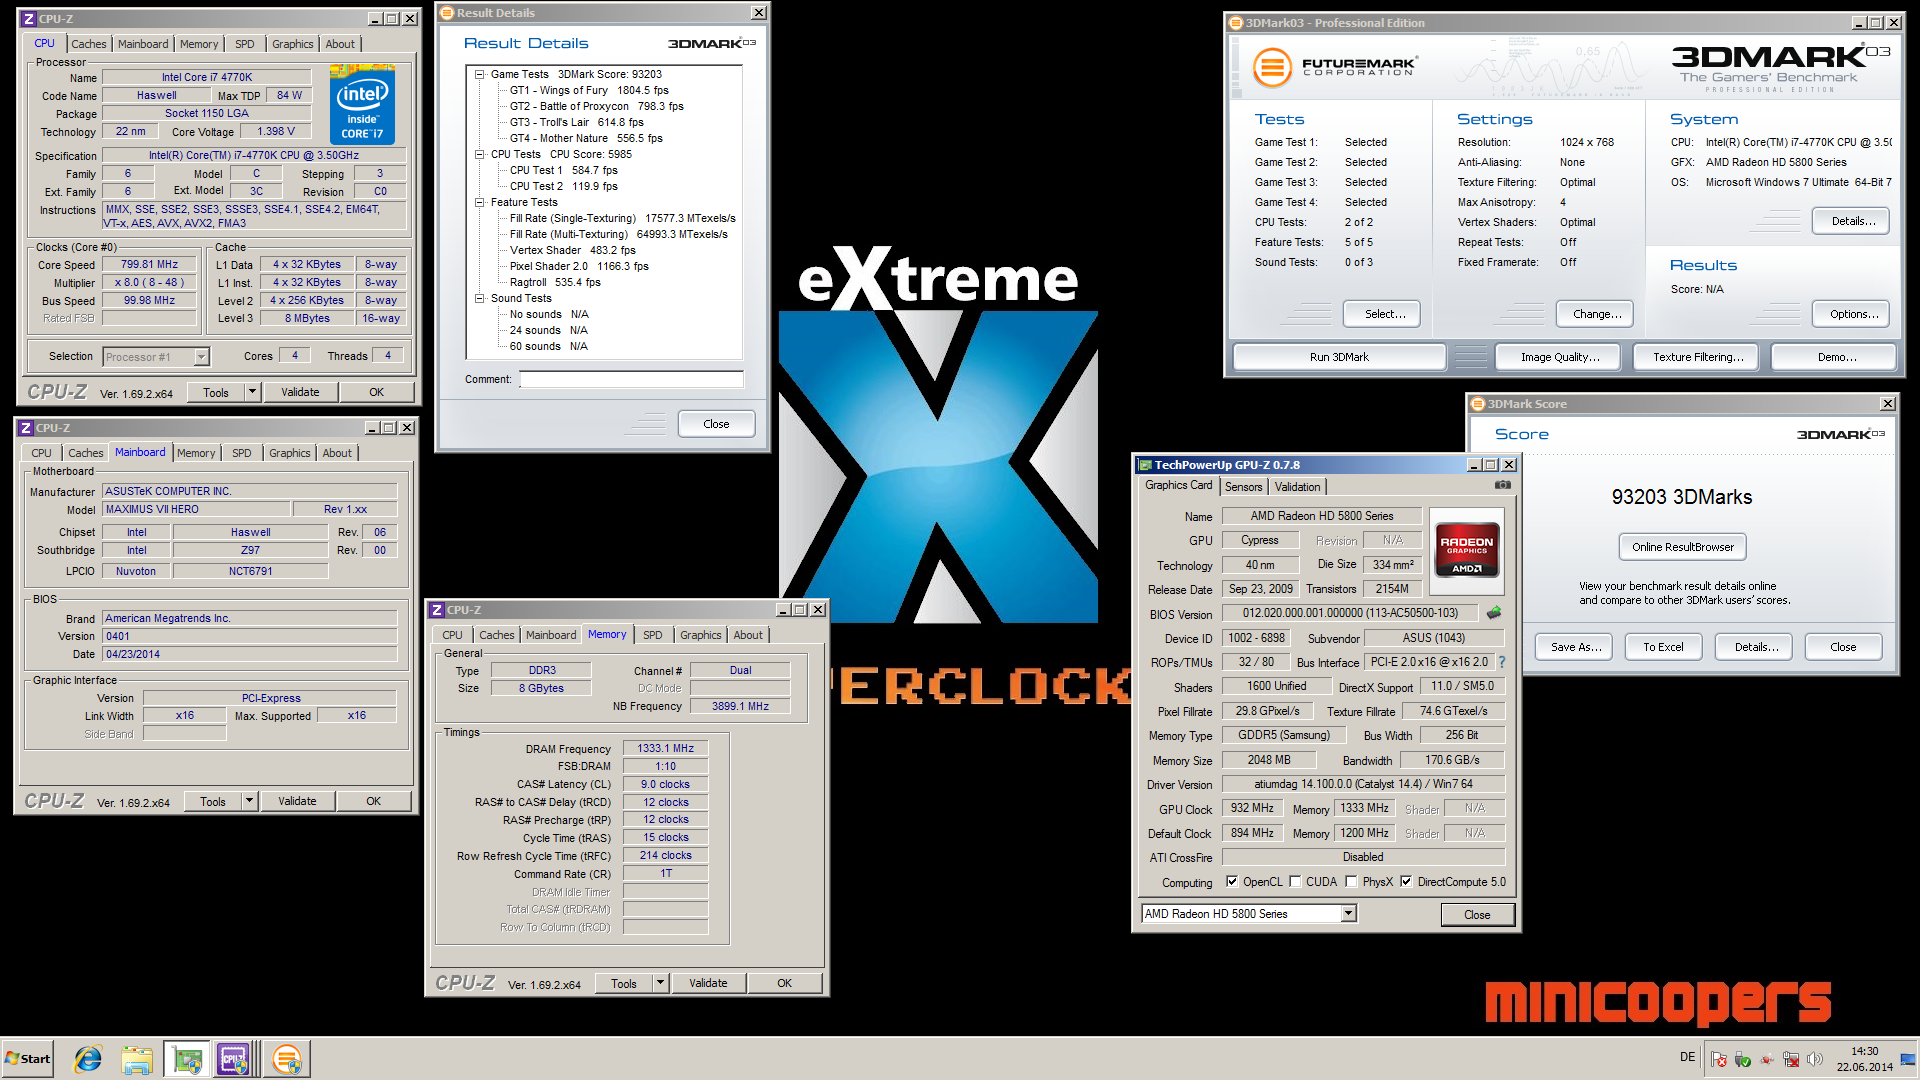
Task: Click the Run 3DMark button
Action: pyautogui.click(x=1339, y=357)
